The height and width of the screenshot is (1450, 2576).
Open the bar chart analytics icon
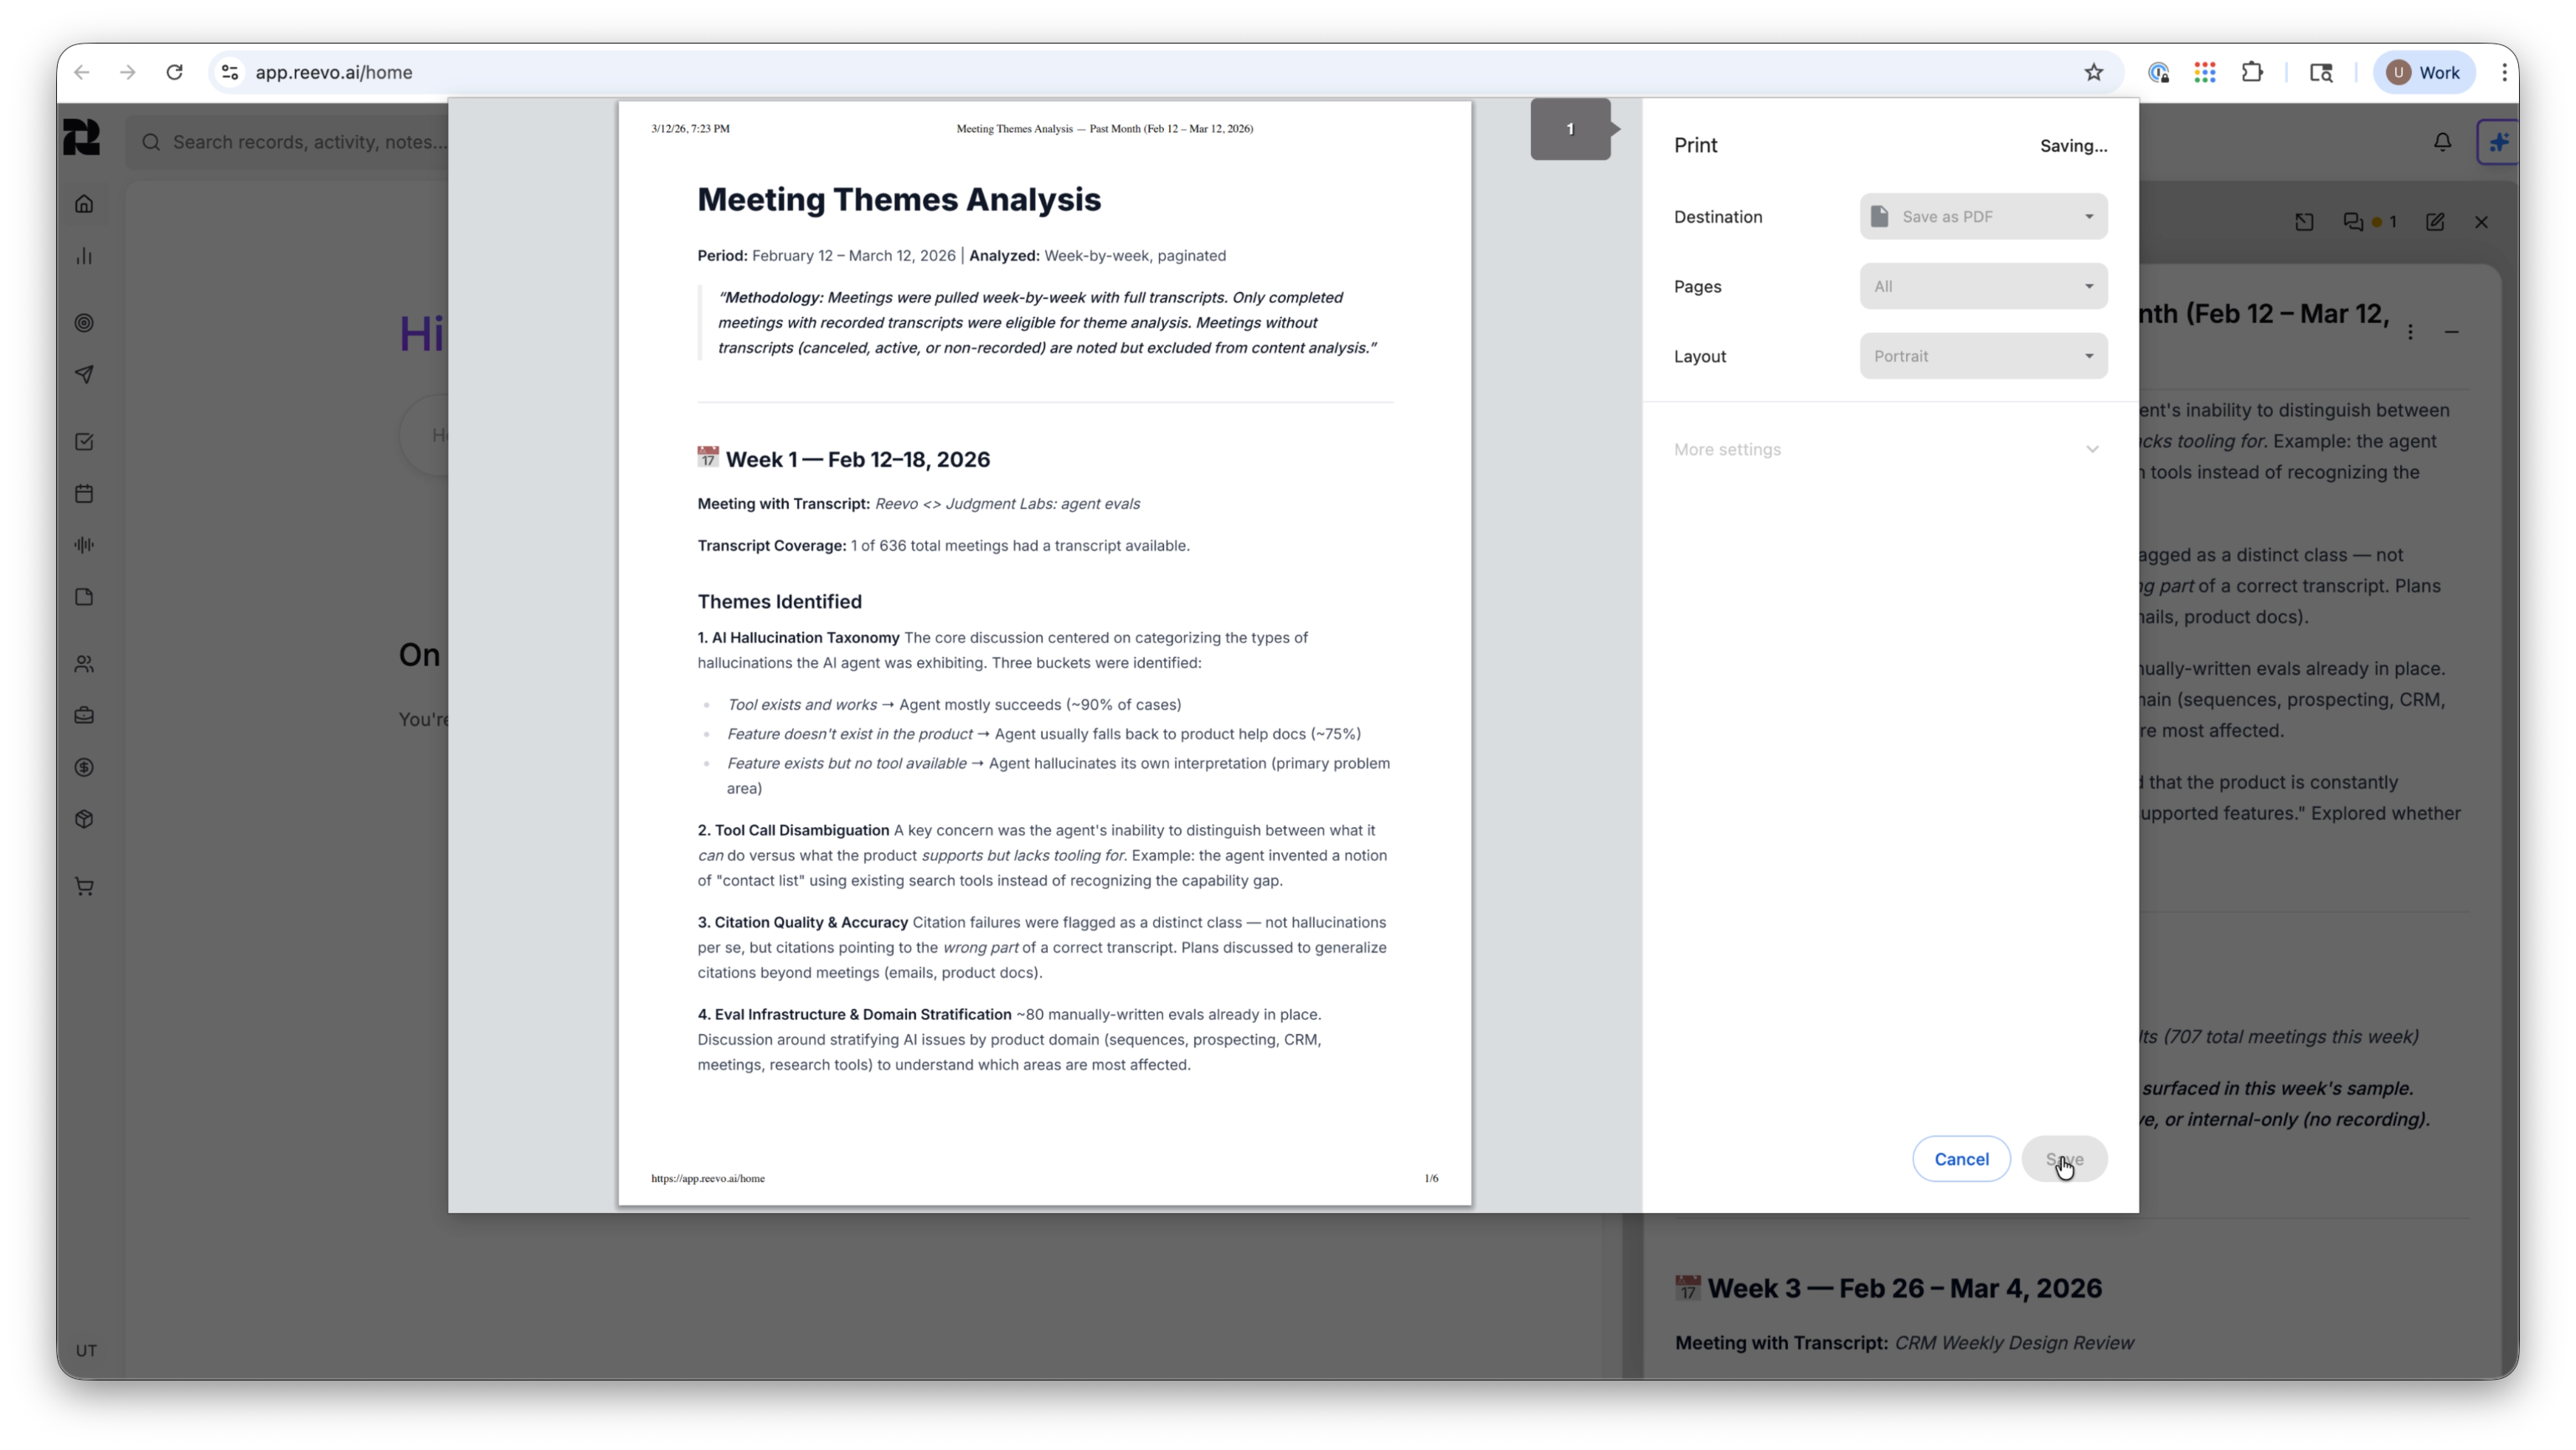[x=84, y=257]
